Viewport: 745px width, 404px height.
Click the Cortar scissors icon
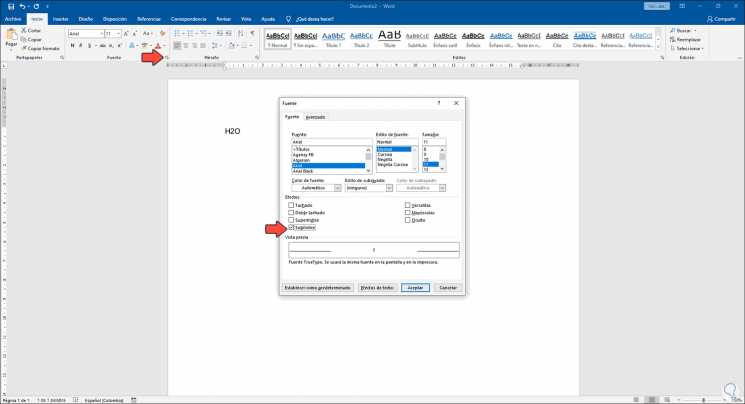pyautogui.click(x=23, y=30)
